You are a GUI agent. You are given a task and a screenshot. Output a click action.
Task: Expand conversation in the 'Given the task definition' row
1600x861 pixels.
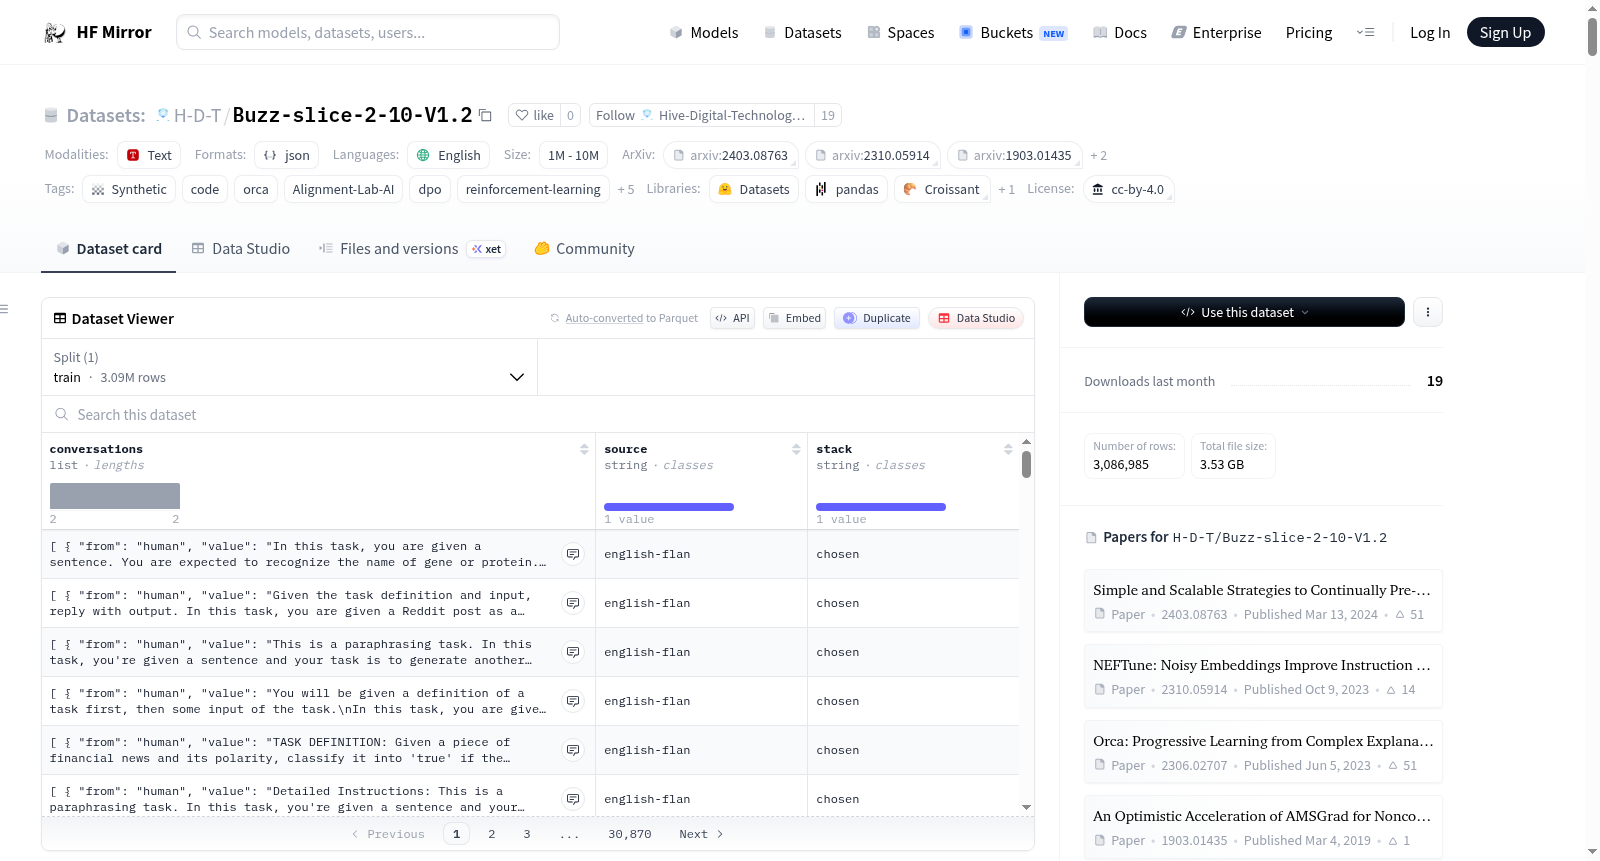573,603
